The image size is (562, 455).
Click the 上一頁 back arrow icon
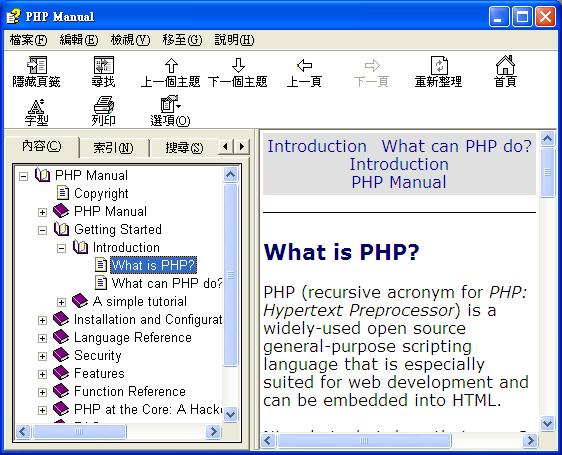click(305, 66)
